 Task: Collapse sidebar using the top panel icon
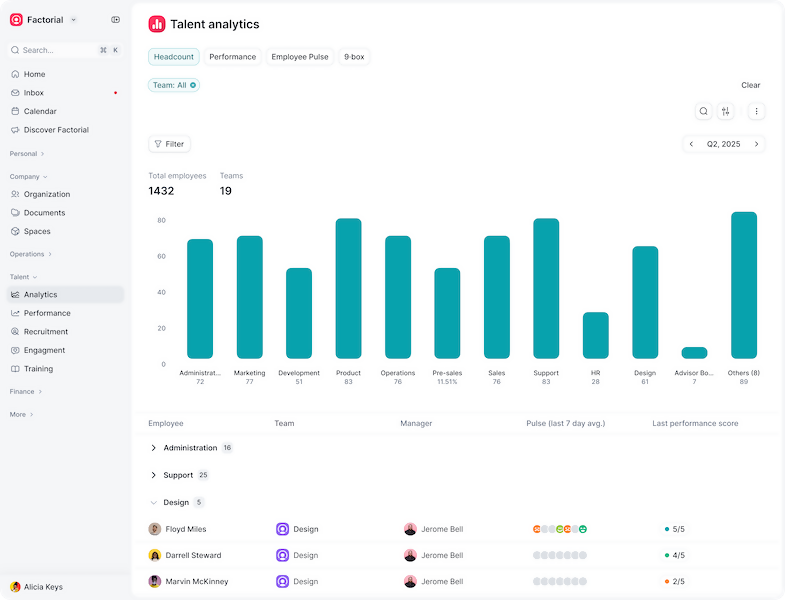coord(116,20)
